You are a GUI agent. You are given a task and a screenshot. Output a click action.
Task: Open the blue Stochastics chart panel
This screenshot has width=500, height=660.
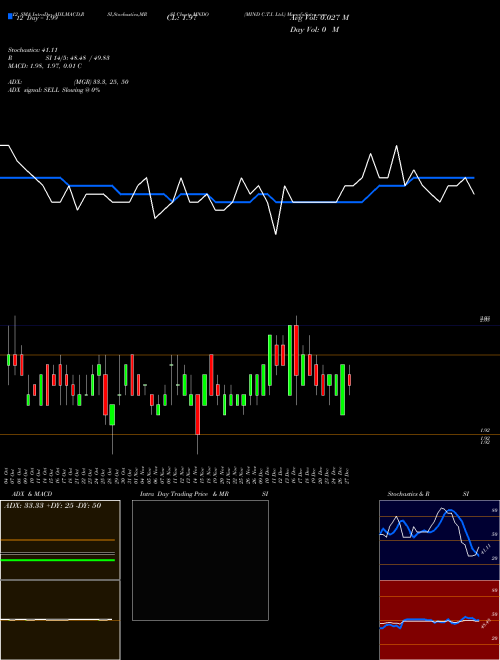pos(439,540)
